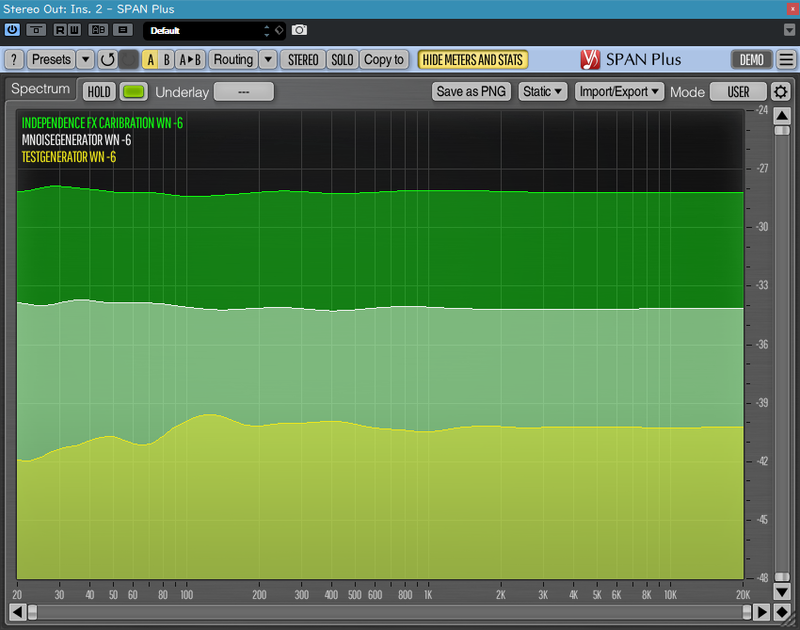Expand the arrow next to Routing

point(268,60)
